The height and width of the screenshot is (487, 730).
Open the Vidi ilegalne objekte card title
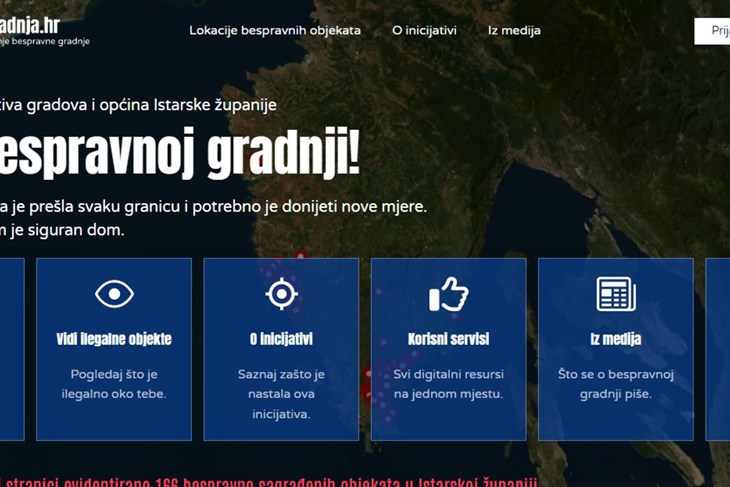(114, 339)
